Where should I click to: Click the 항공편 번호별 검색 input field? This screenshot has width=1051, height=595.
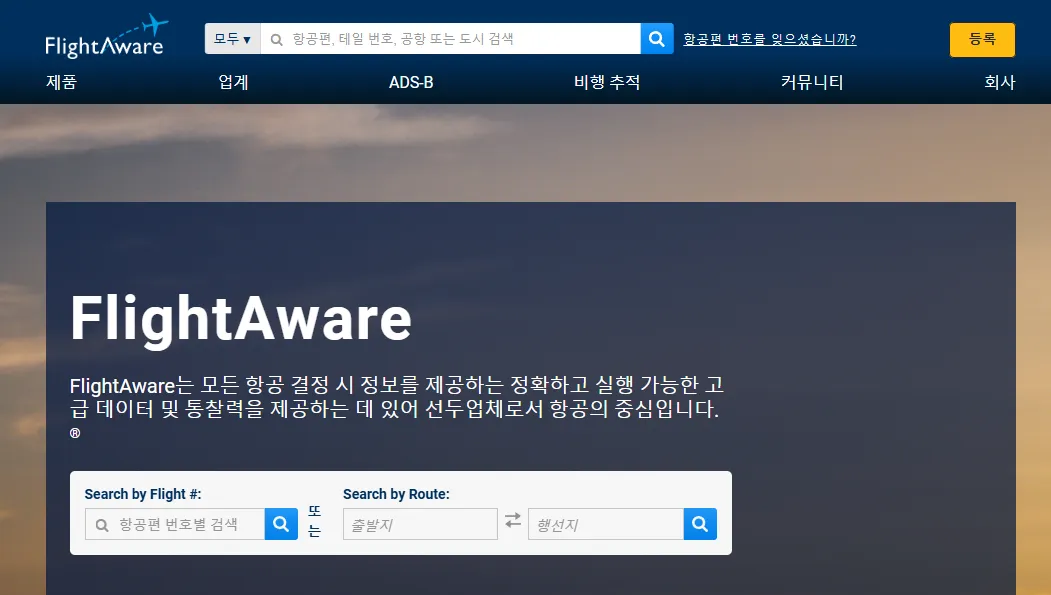pyautogui.click(x=175, y=524)
